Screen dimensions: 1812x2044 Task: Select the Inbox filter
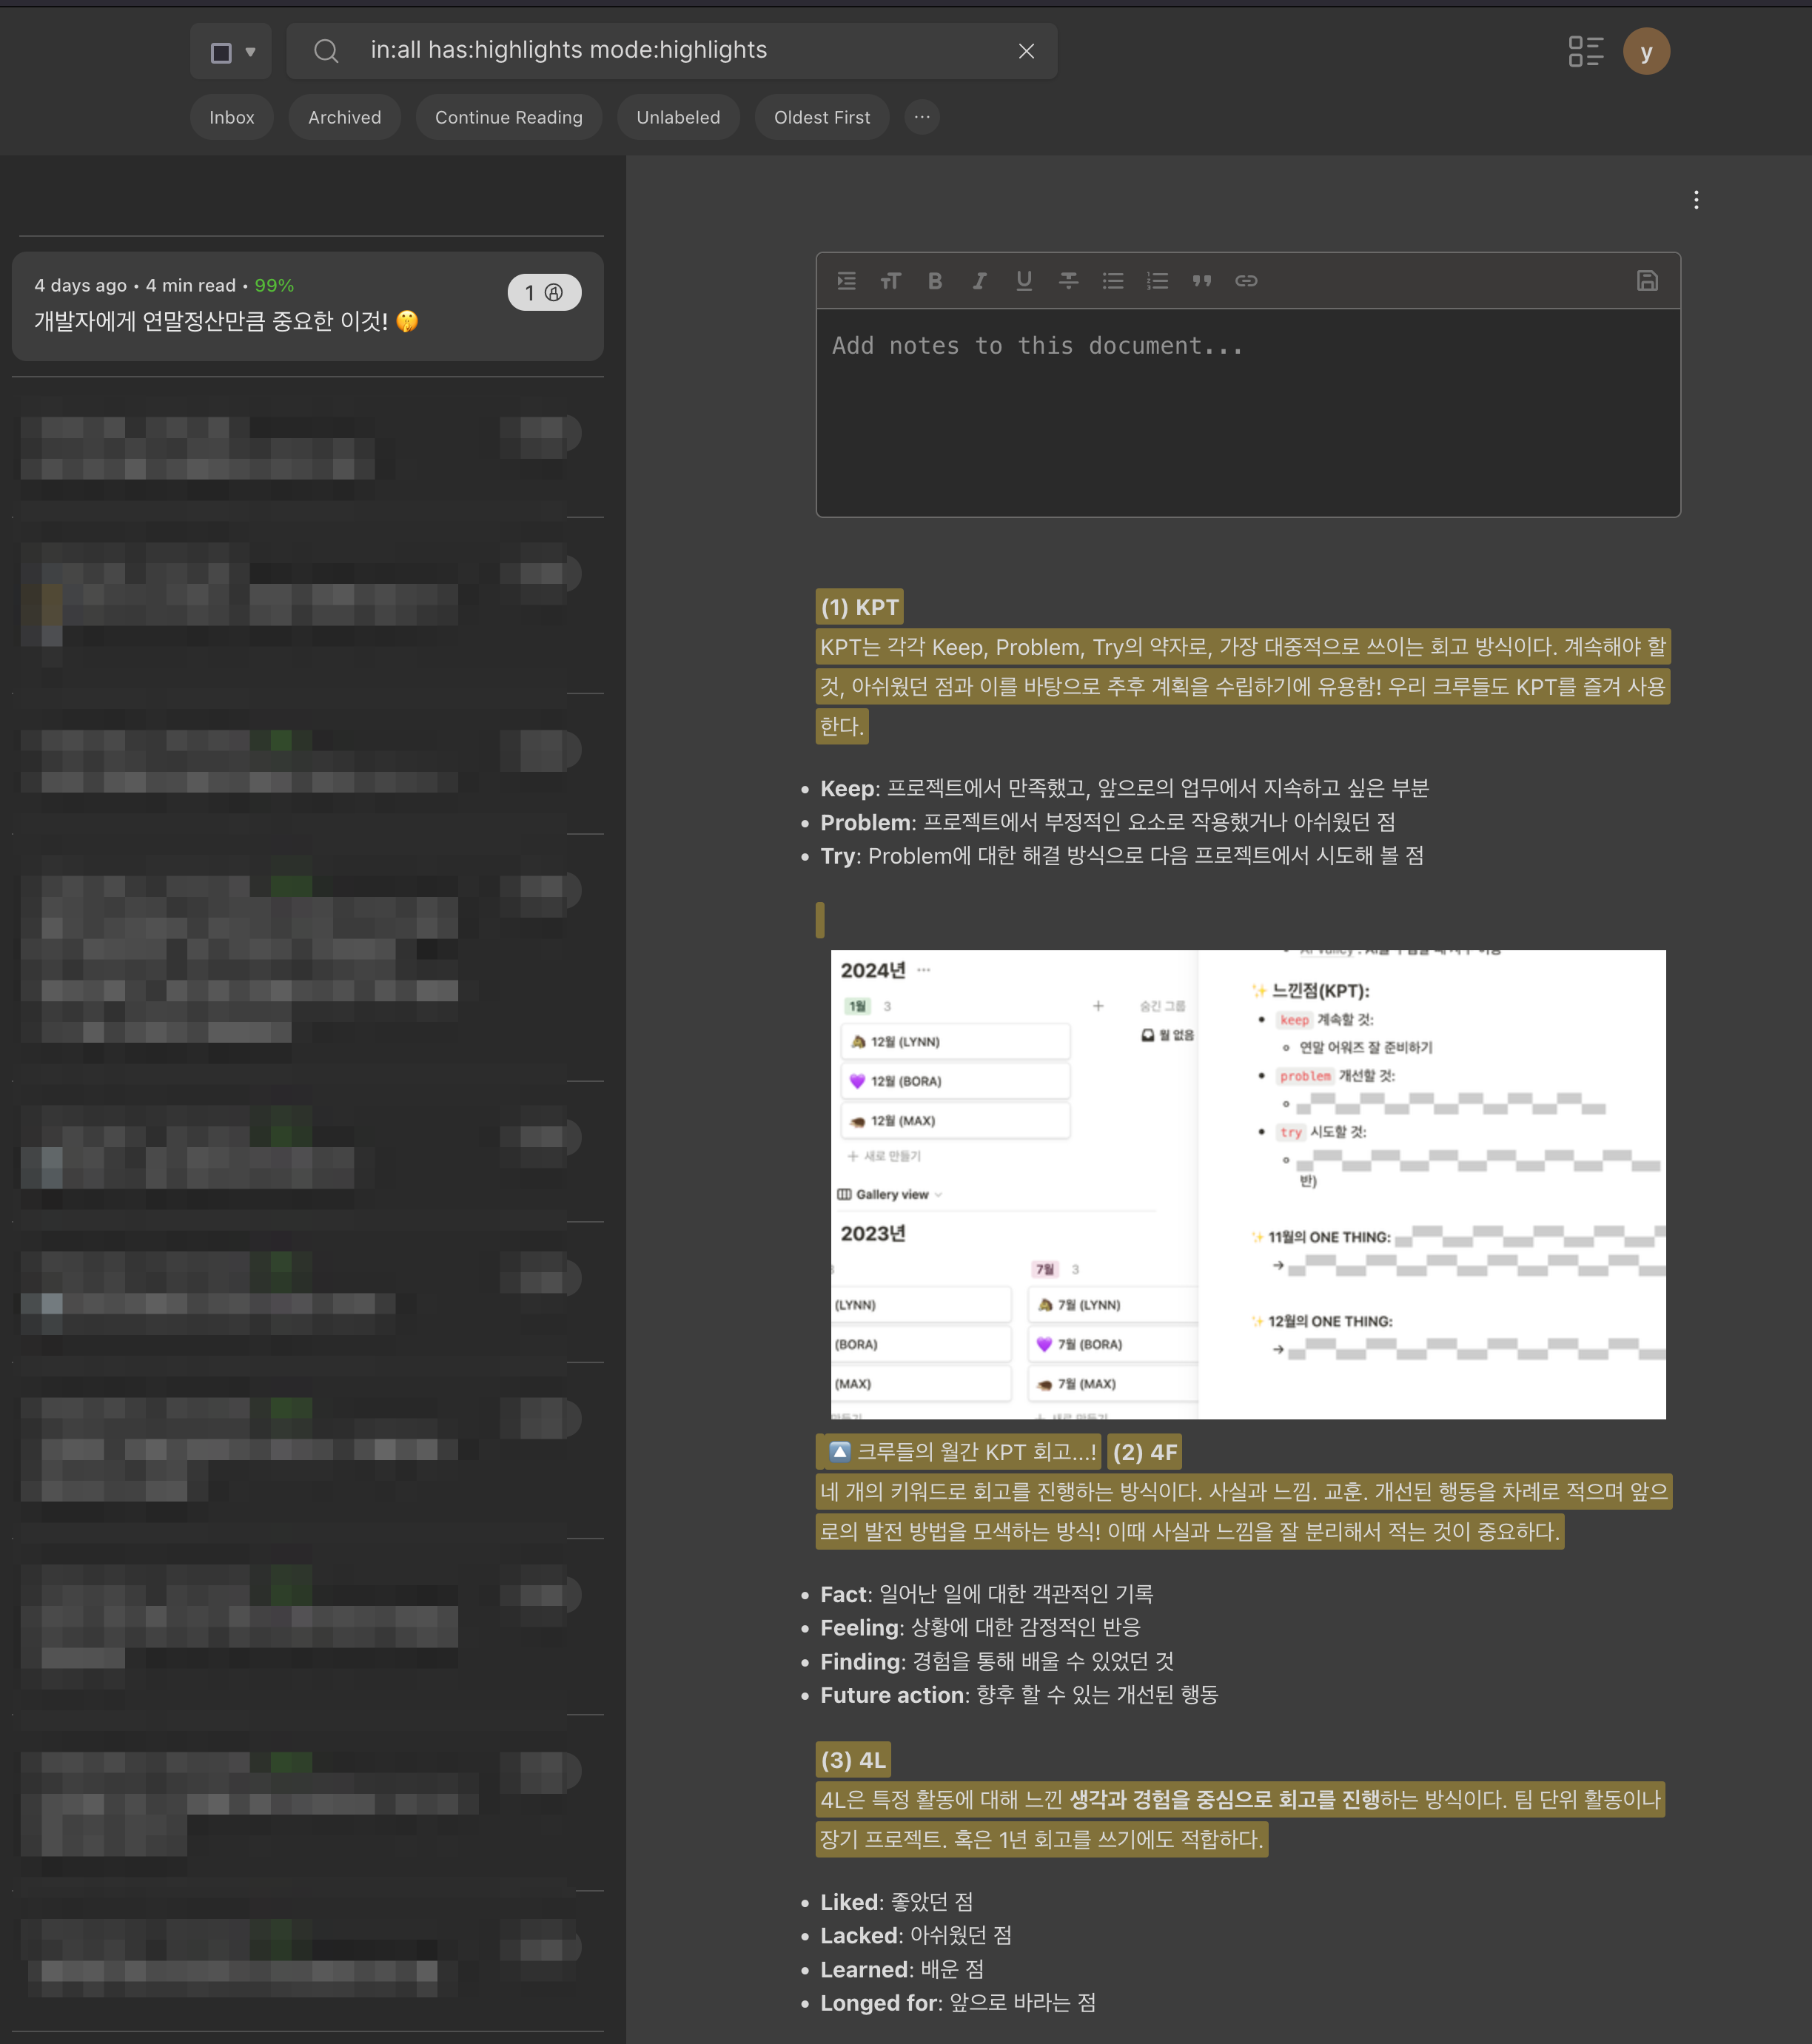(232, 117)
